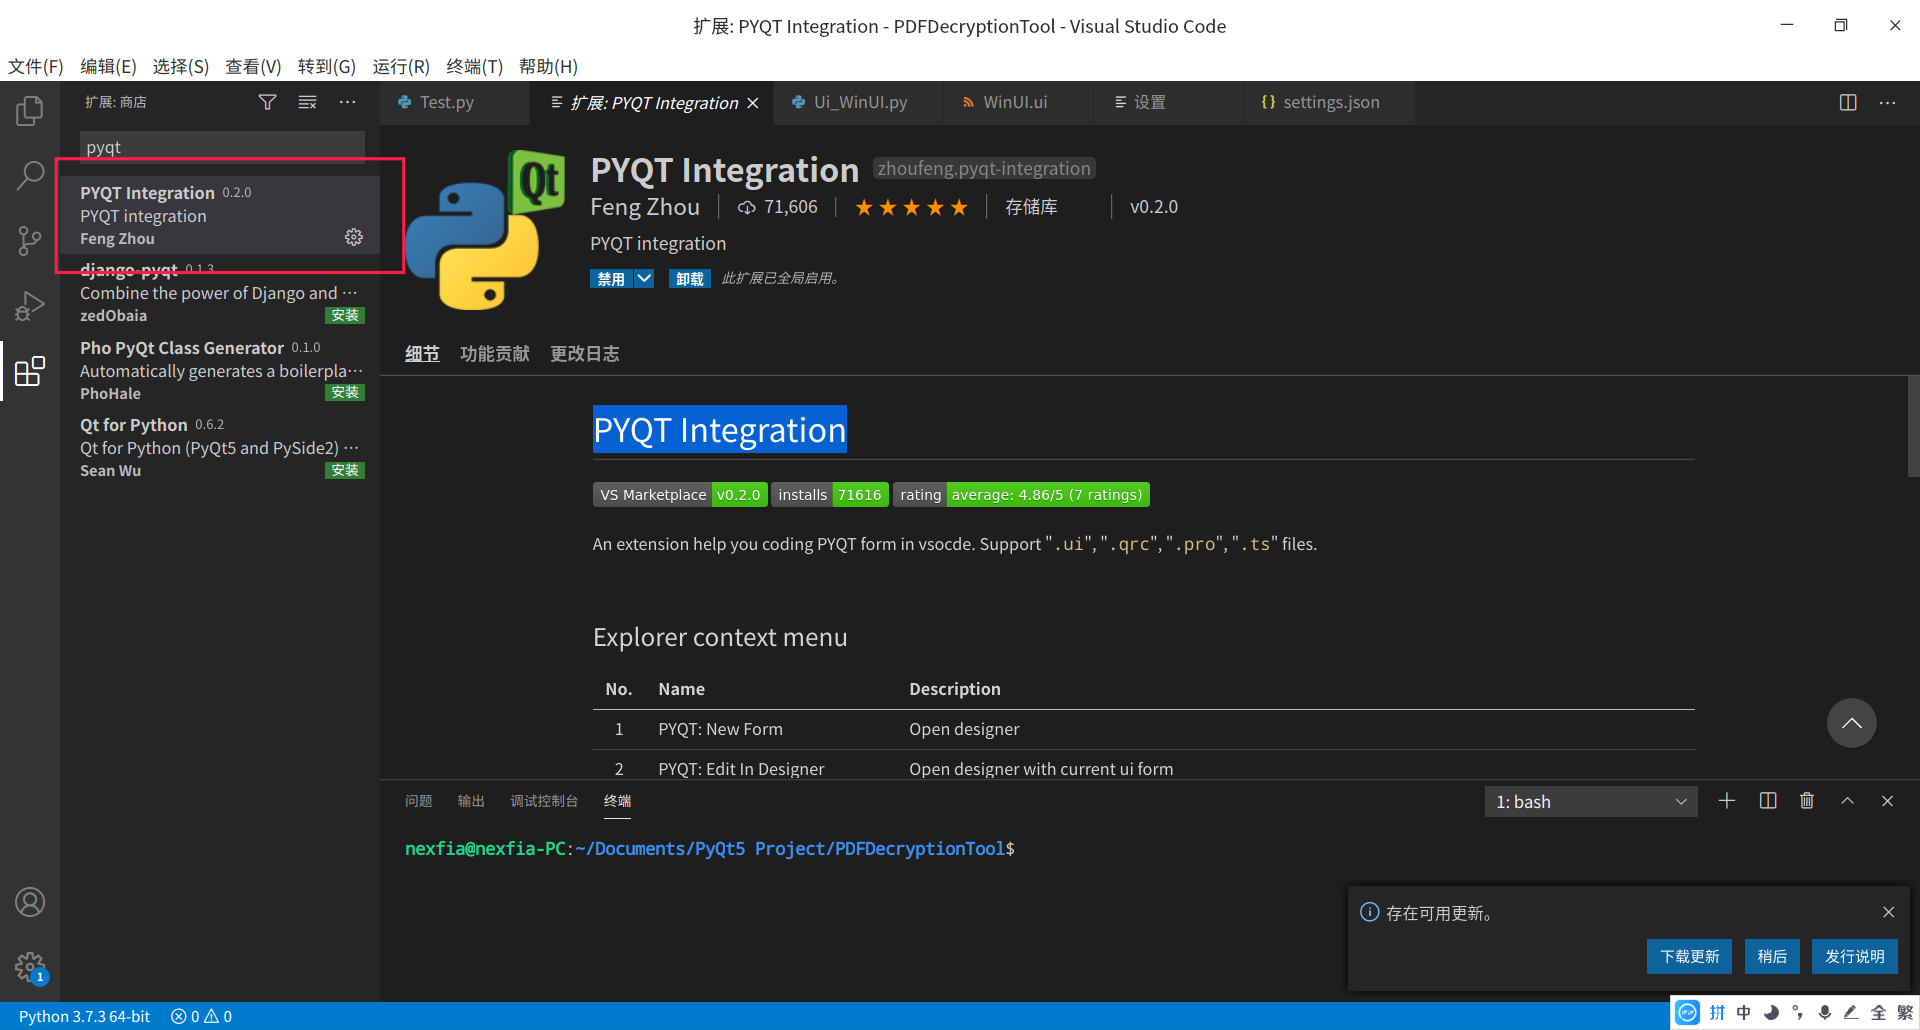This screenshot has height=1030, width=1920.
Task: Click inside the pyqt search input field
Action: coord(220,147)
